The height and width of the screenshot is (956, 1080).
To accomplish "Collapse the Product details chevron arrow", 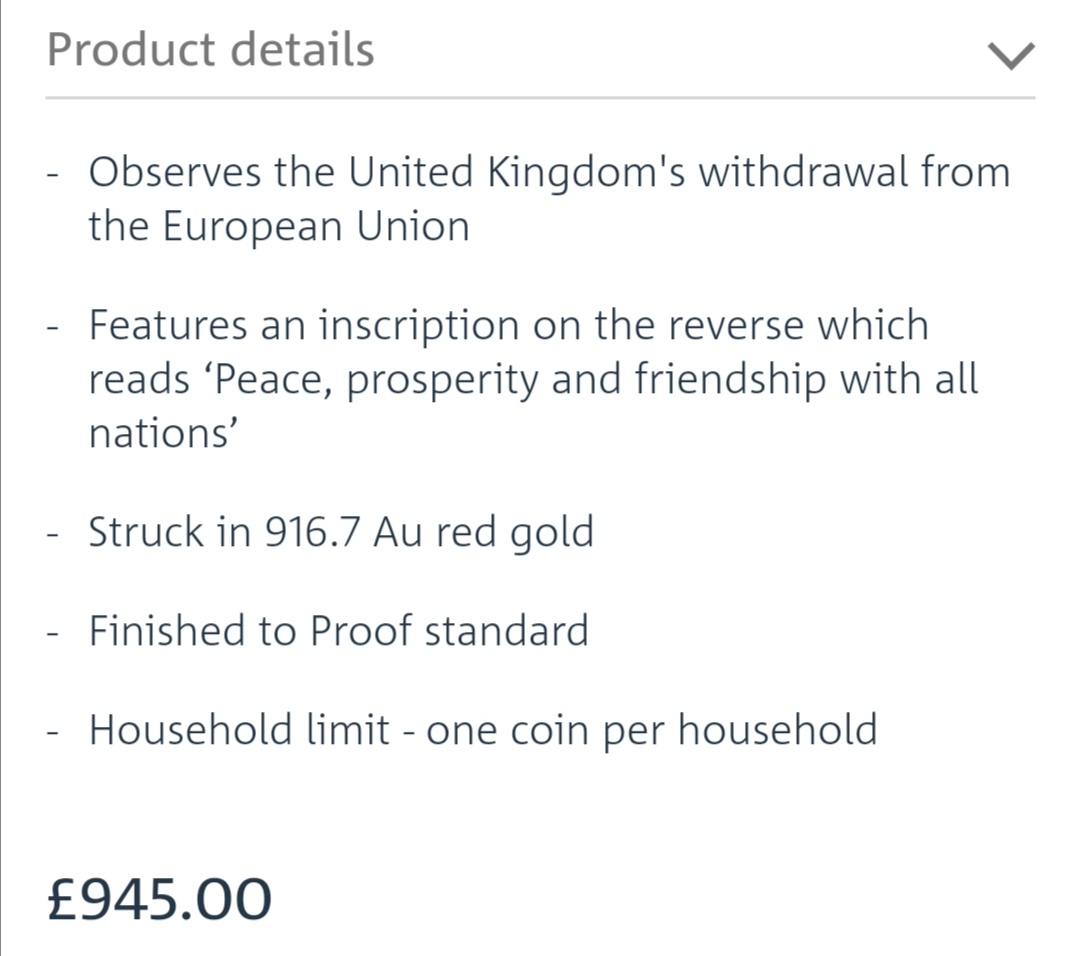I will (x=1010, y=55).
